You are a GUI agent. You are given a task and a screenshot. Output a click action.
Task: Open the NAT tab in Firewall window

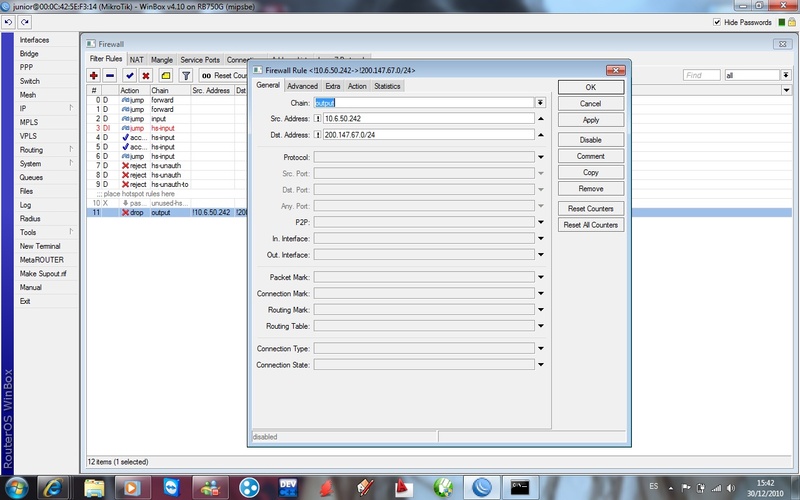click(x=136, y=60)
